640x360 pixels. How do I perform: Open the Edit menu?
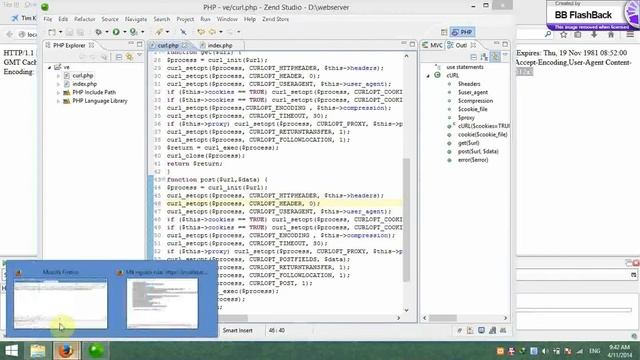(x=63, y=19)
